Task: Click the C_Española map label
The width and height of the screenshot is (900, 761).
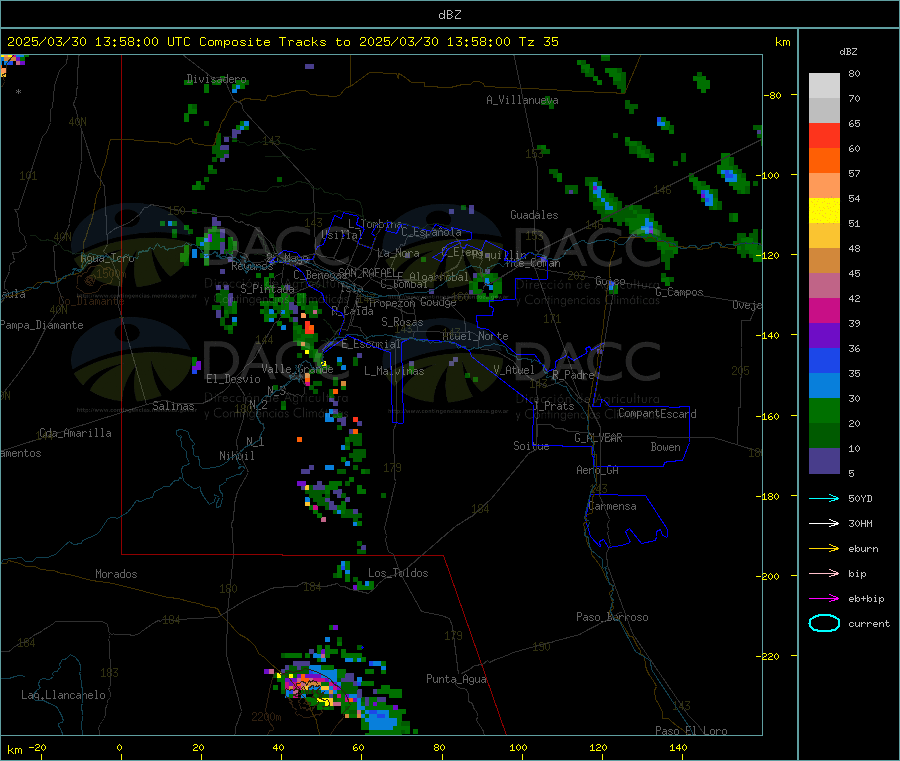Action: click(x=432, y=232)
